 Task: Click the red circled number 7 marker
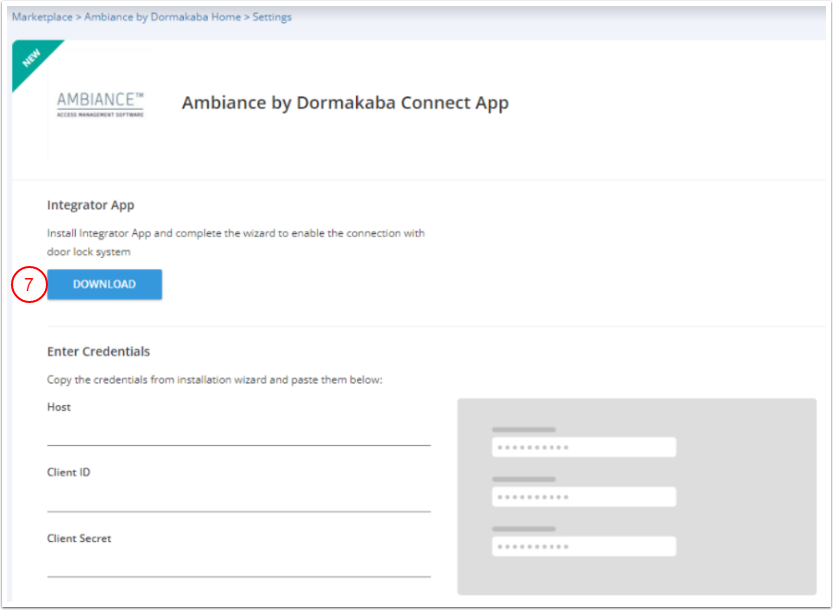[x=29, y=285]
